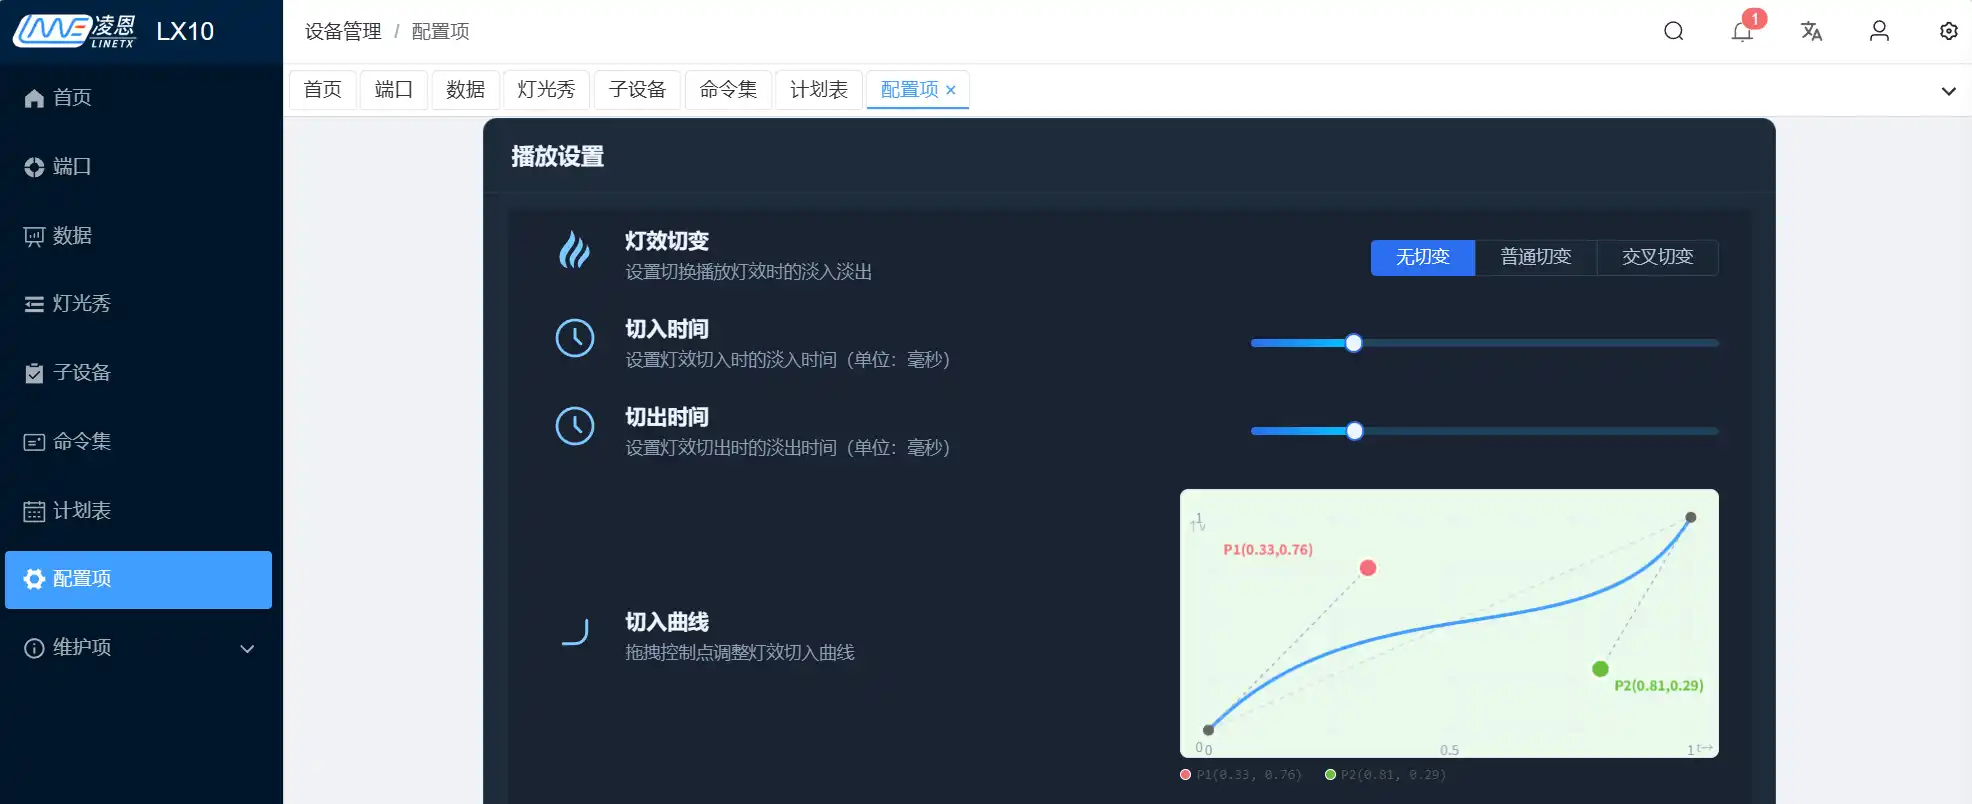Screen dimensions: 1972x804
Task: Click the clock icon beside 切出时间
Action: [575, 426]
